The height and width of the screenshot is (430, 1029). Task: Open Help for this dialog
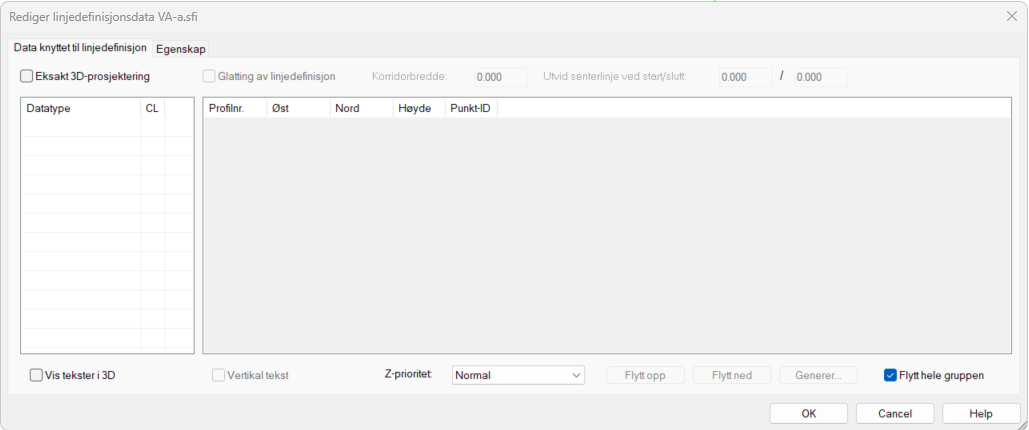pos(980,413)
